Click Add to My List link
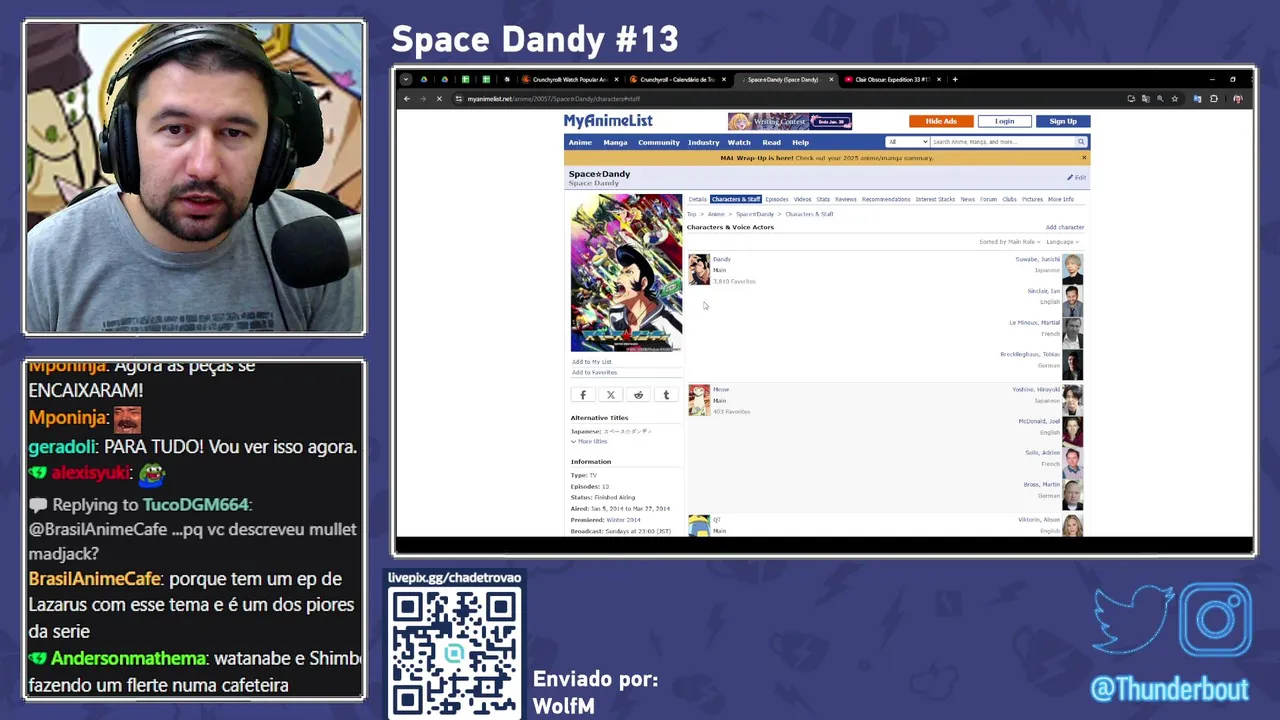 tap(592, 361)
